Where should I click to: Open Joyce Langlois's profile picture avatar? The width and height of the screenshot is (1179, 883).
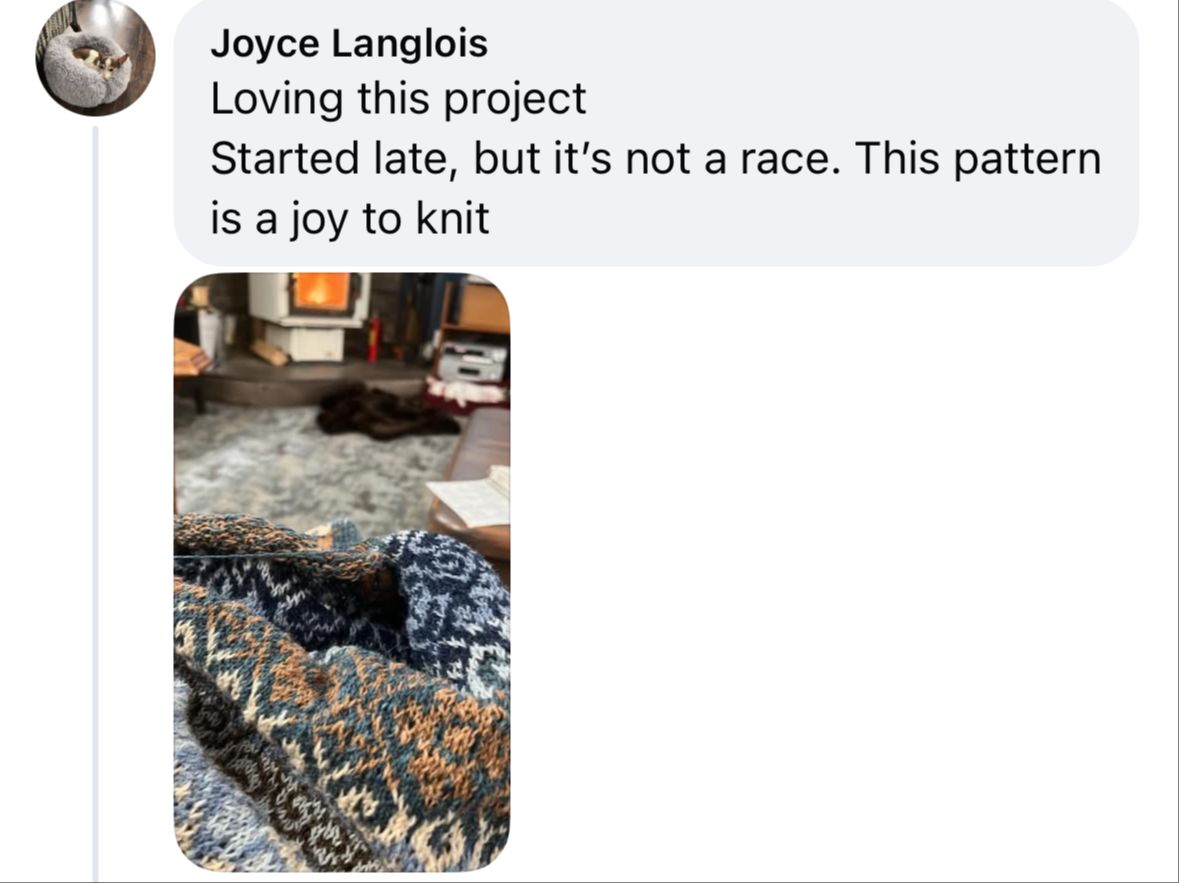[x=95, y=57]
